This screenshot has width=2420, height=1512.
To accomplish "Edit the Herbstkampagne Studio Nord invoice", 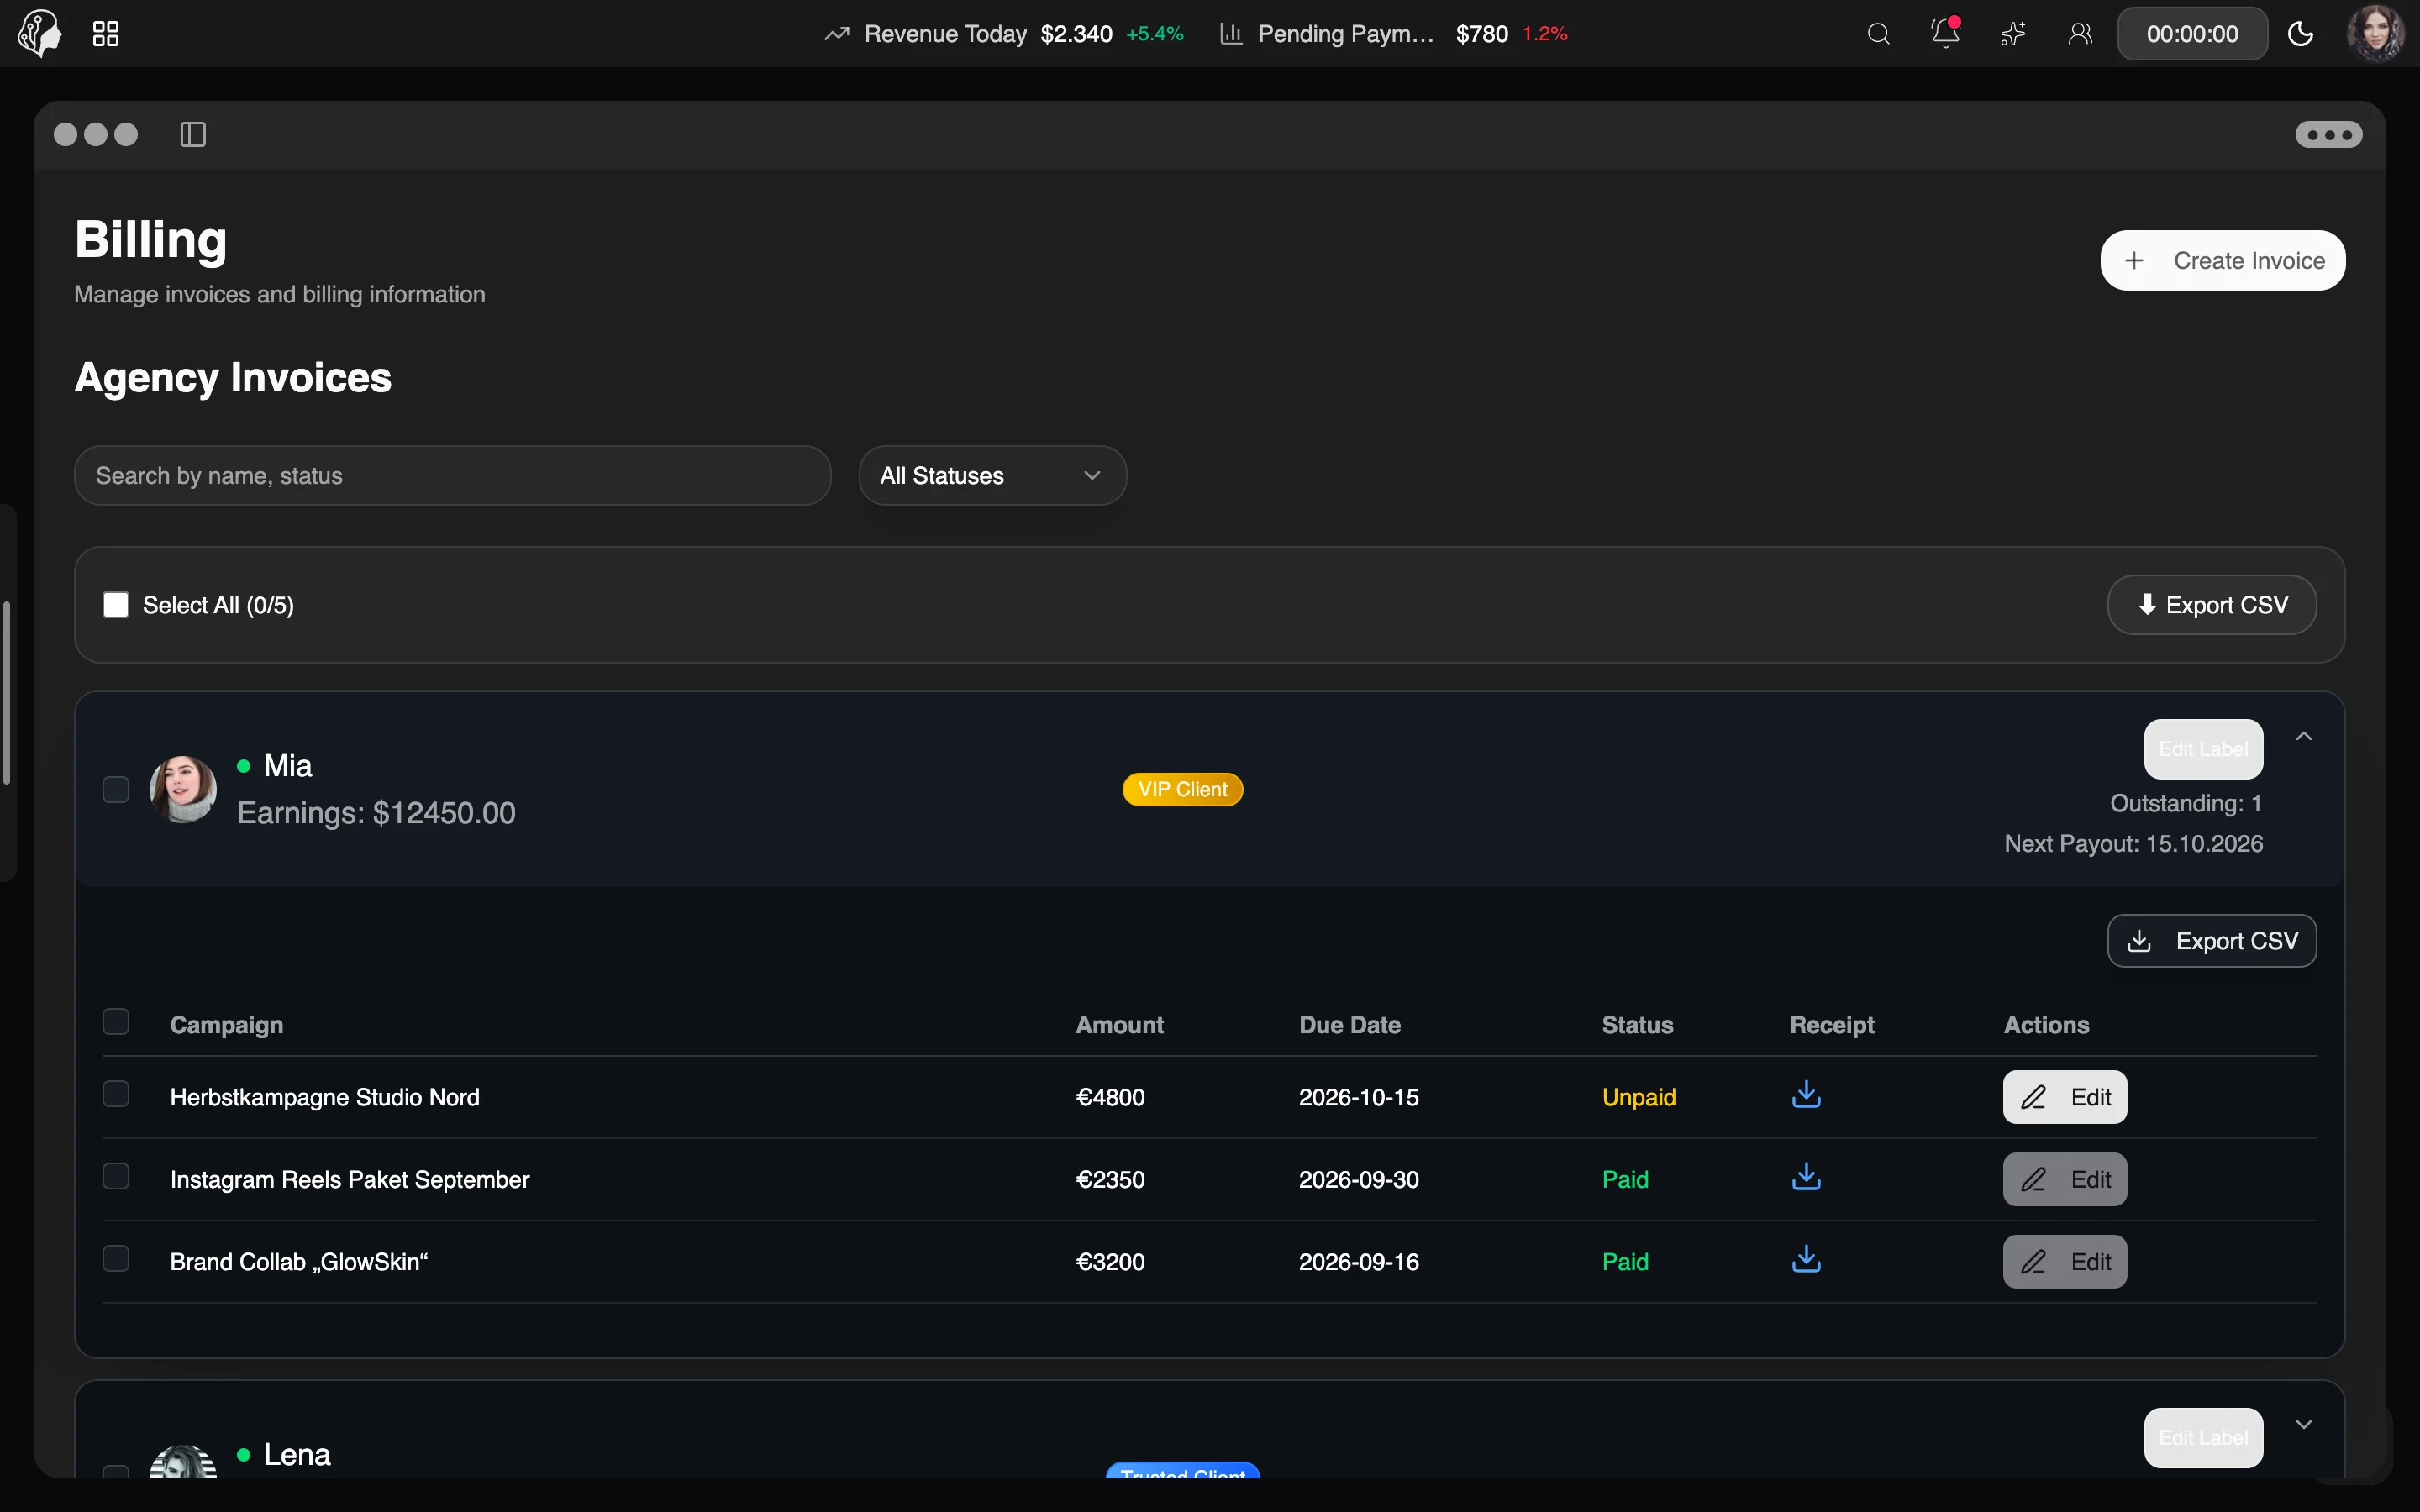I will point(2065,1097).
